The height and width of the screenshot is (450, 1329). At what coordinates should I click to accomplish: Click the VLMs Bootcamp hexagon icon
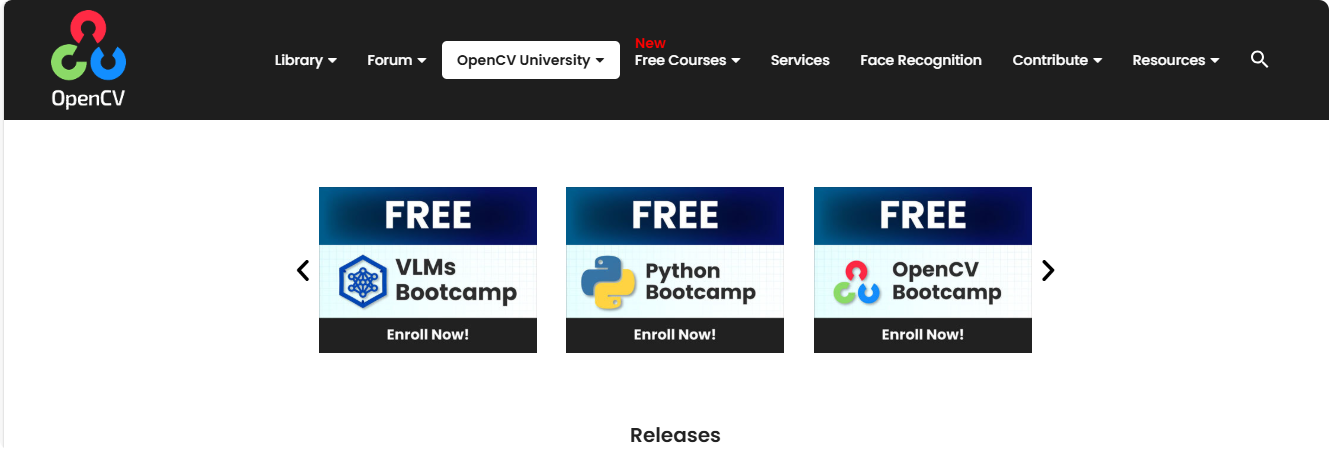(x=362, y=282)
